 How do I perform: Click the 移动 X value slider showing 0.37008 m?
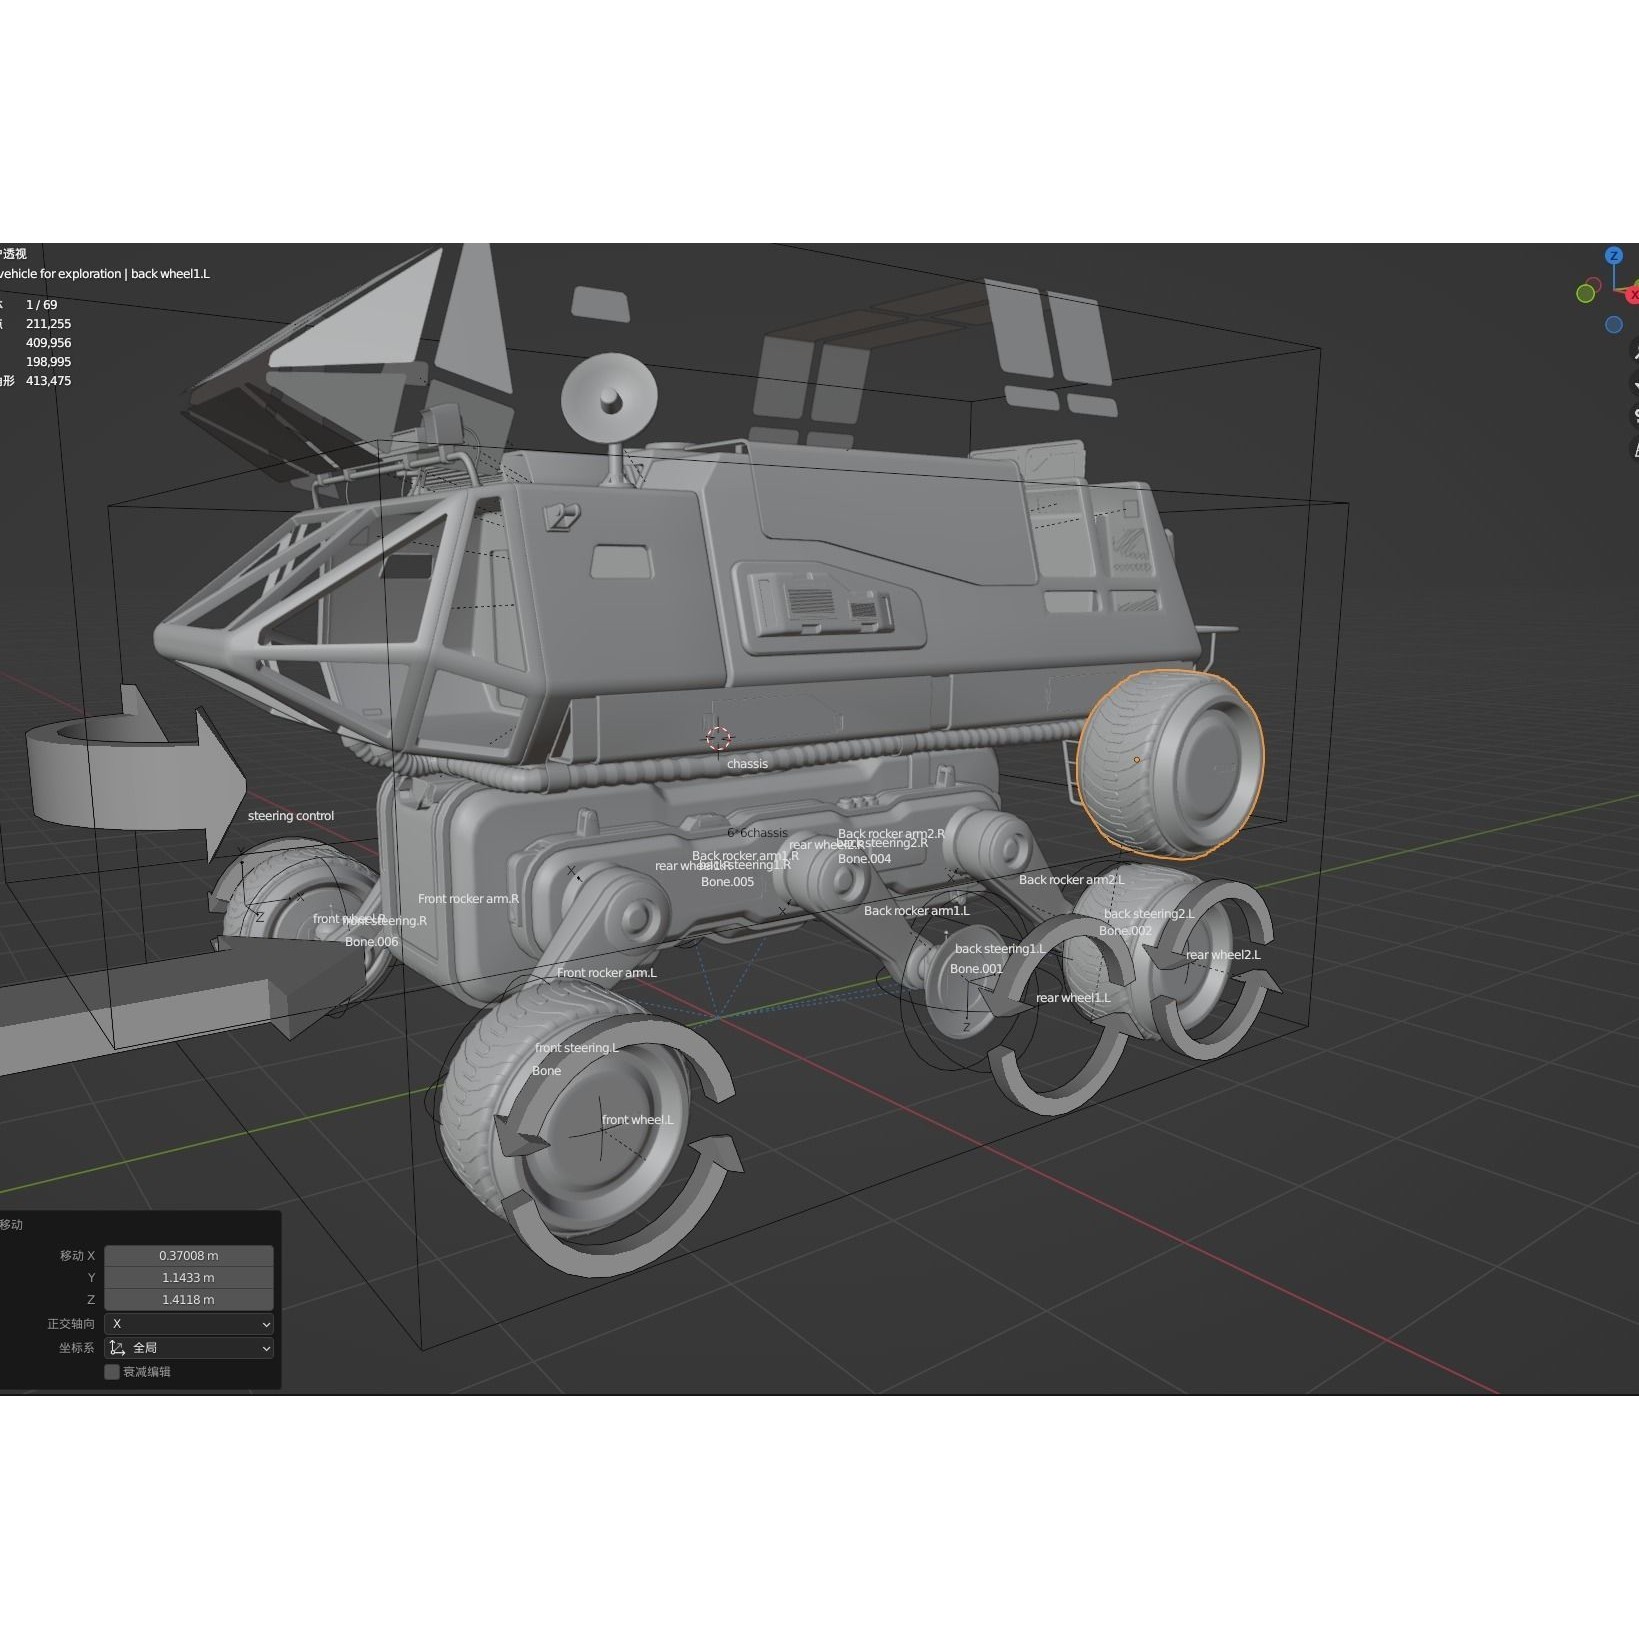[189, 1256]
